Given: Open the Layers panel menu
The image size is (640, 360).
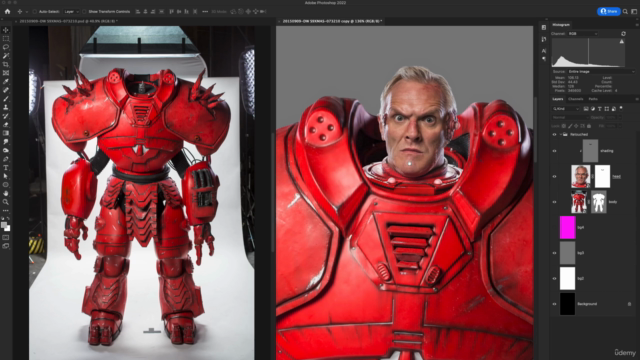Looking at the screenshot, I should tap(637, 99).
